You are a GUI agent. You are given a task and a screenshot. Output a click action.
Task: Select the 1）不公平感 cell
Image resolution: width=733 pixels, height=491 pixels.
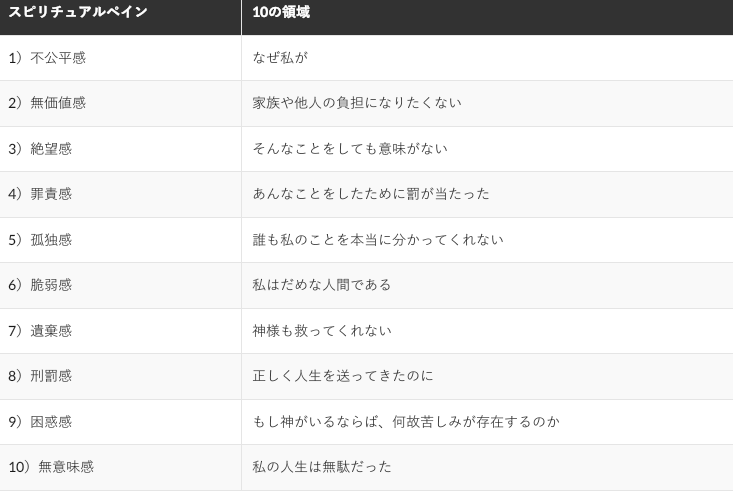coord(47,58)
